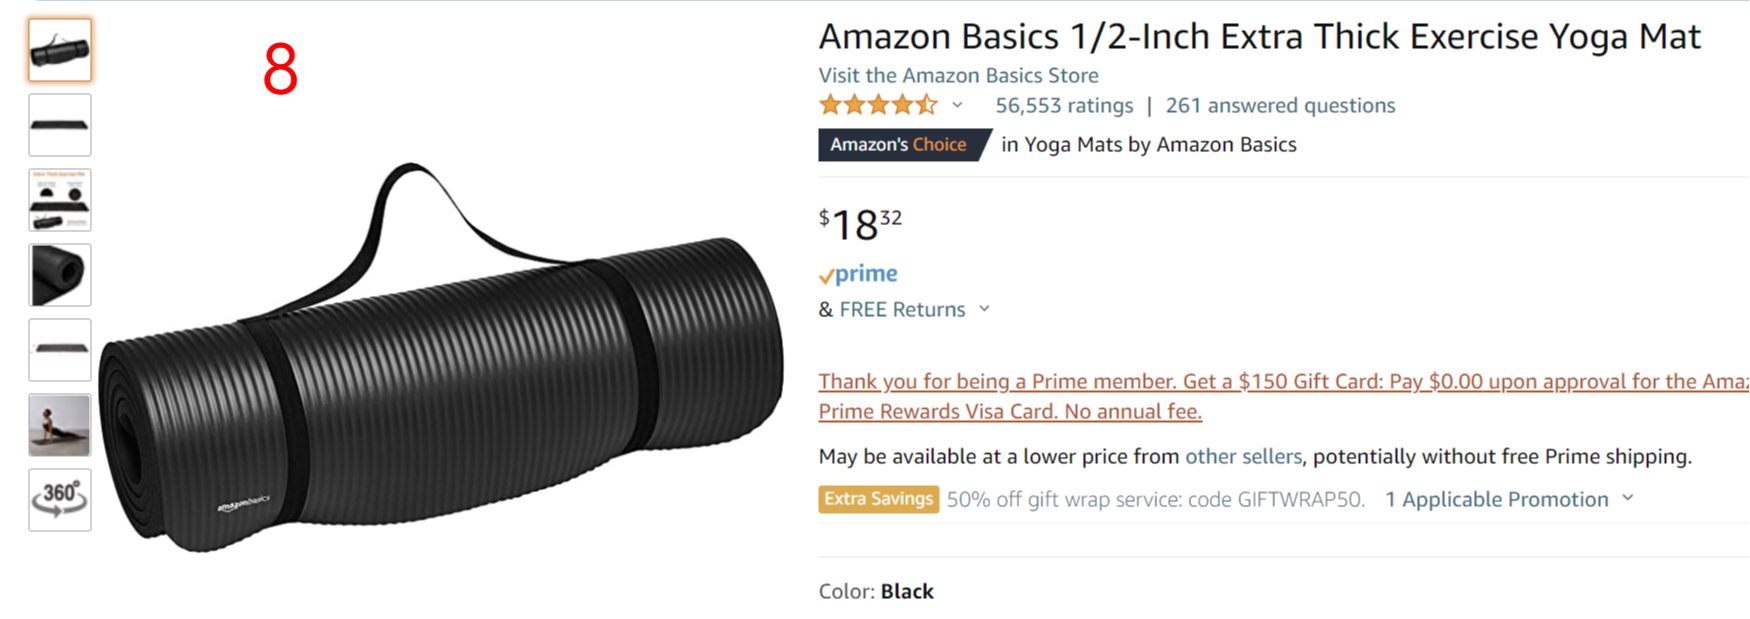Image resolution: width=1750 pixels, height=619 pixels.
Task: Select the first rolled mat thumbnail
Action: click(60, 50)
